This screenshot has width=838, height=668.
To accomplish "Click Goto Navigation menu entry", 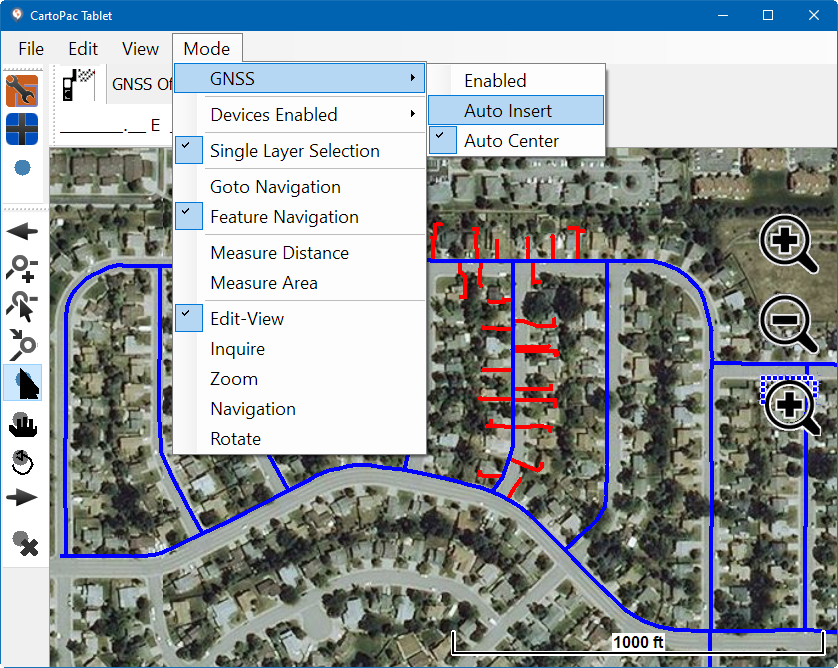I will tap(275, 187).
